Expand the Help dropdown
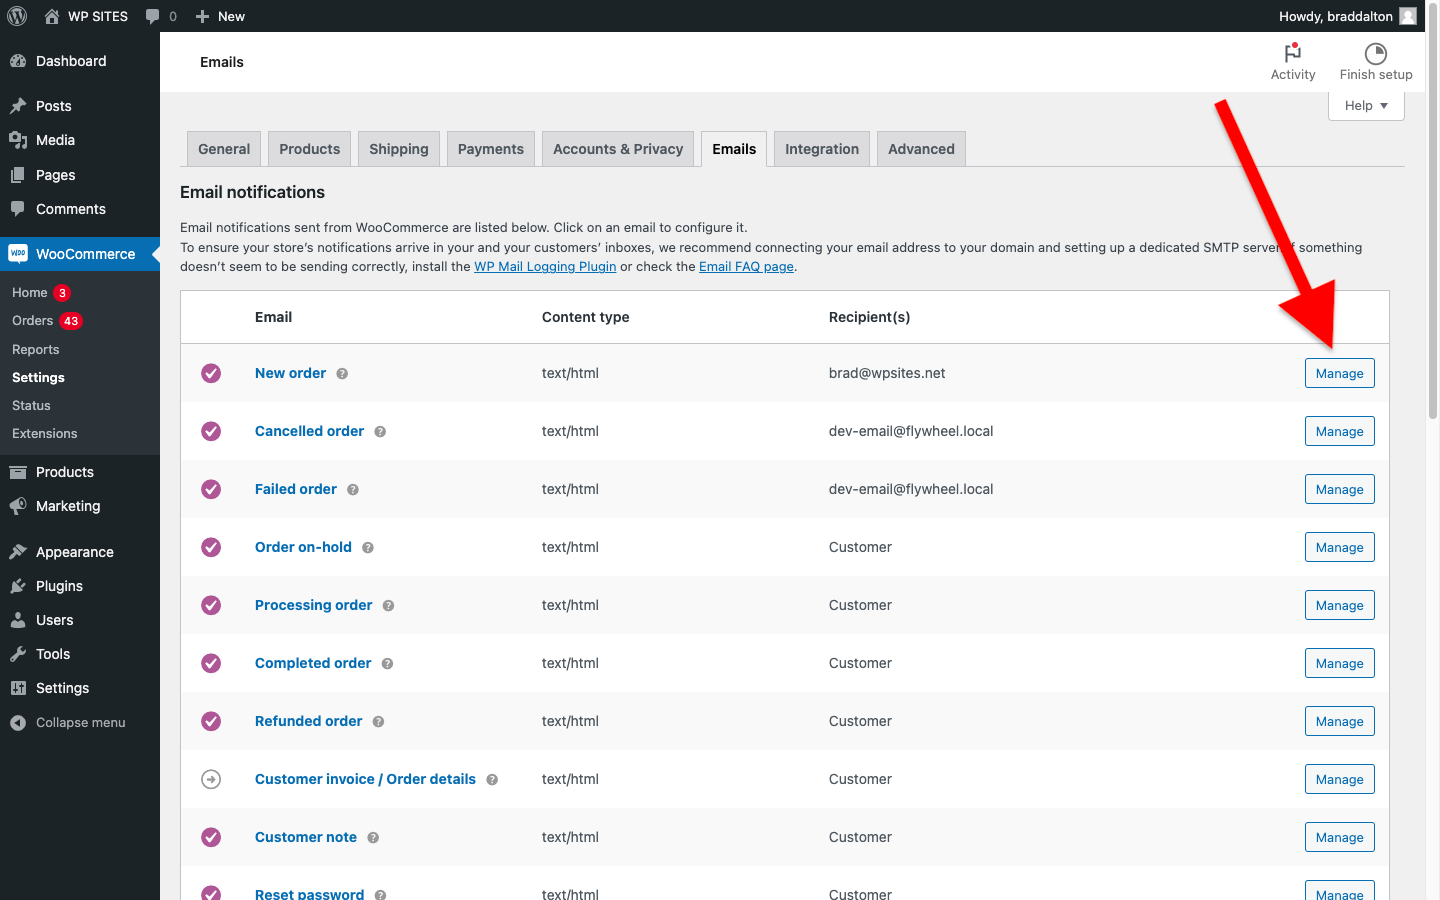The image size is (1440, 900). [1365, 106]
